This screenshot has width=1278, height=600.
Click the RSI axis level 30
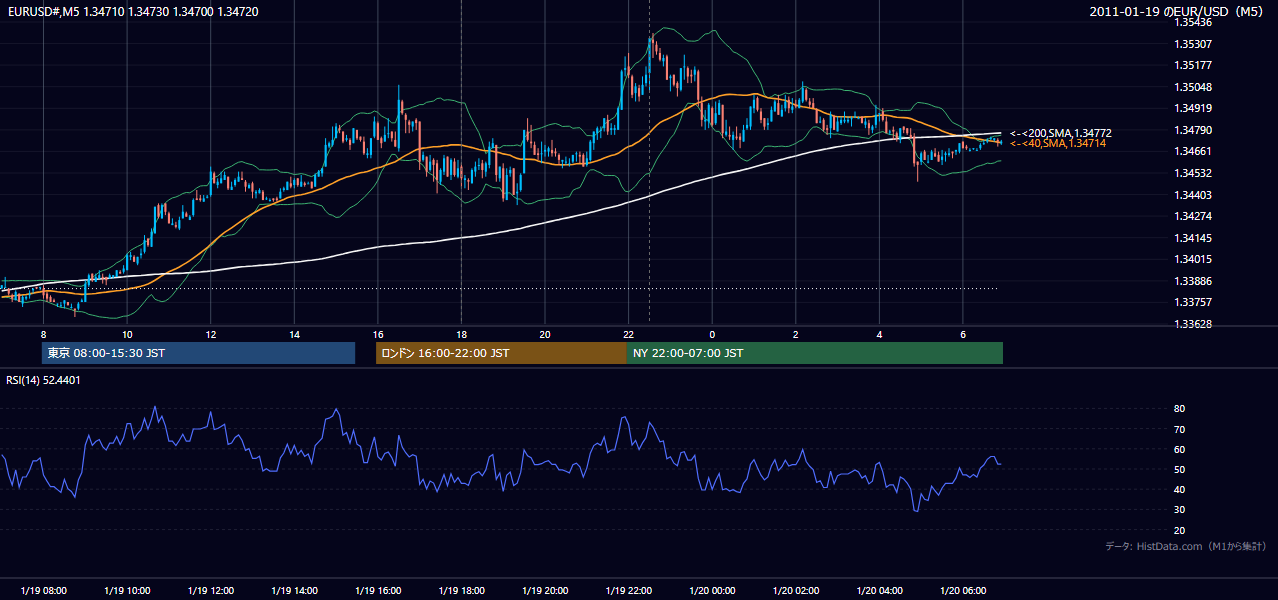click(1180, 510)
